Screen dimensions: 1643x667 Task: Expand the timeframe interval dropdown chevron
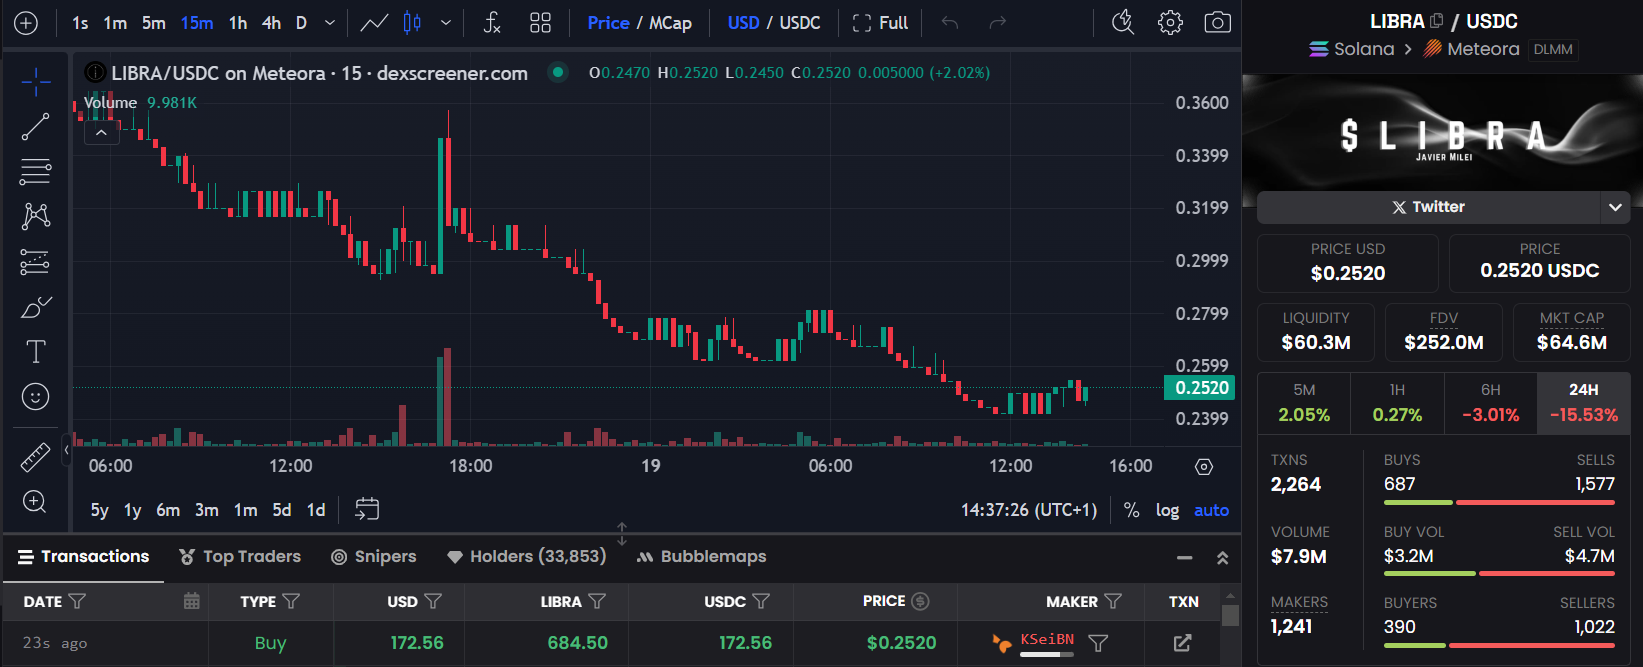[330, 23]
